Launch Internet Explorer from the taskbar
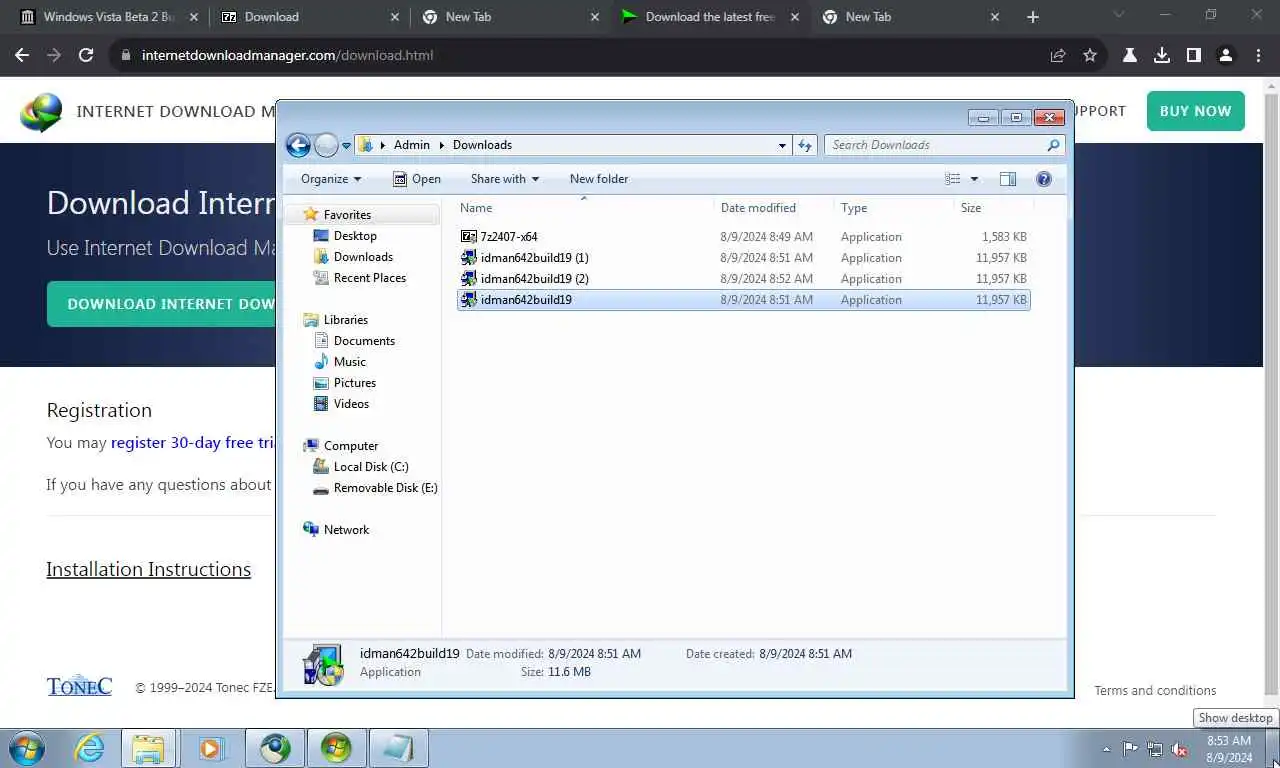Viewport: 1280px width, 768px height. 89,748
